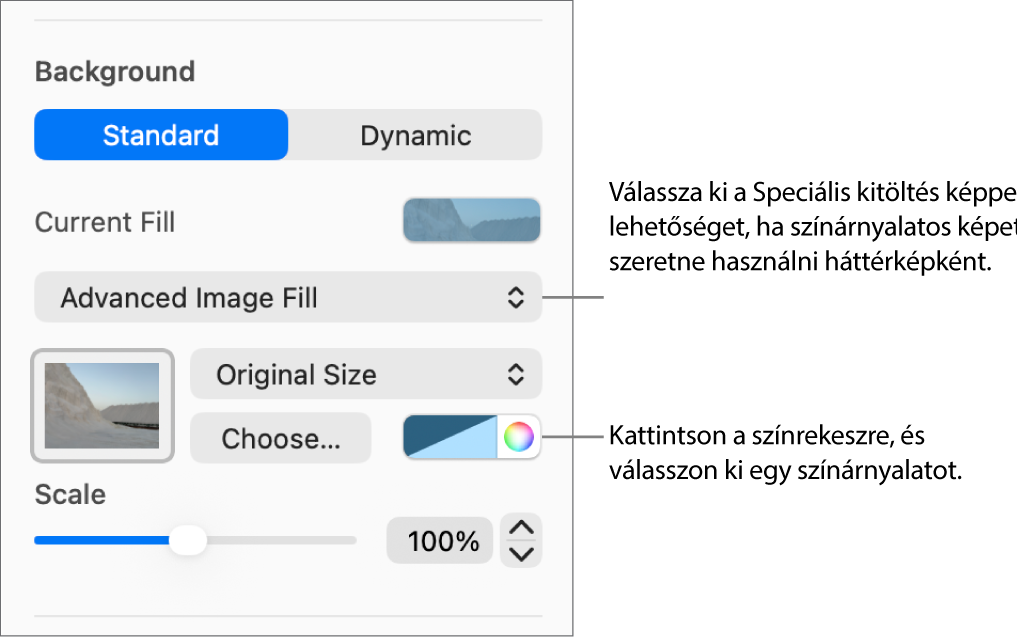This screenshot has height=638, width=1017.
Task: Click the blue filled part of Scale slider
Action: 100,540
